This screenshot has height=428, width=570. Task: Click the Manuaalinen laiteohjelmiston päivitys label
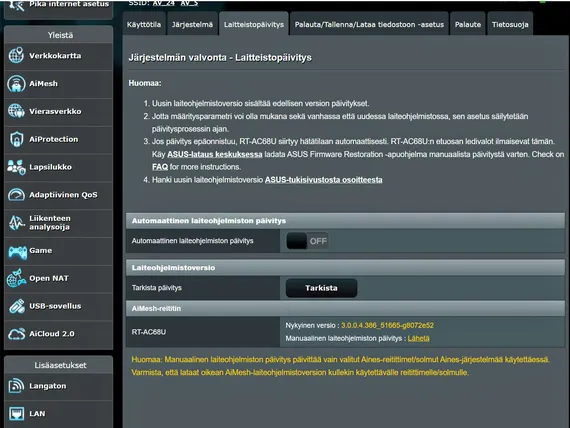[x=345, y=338]
